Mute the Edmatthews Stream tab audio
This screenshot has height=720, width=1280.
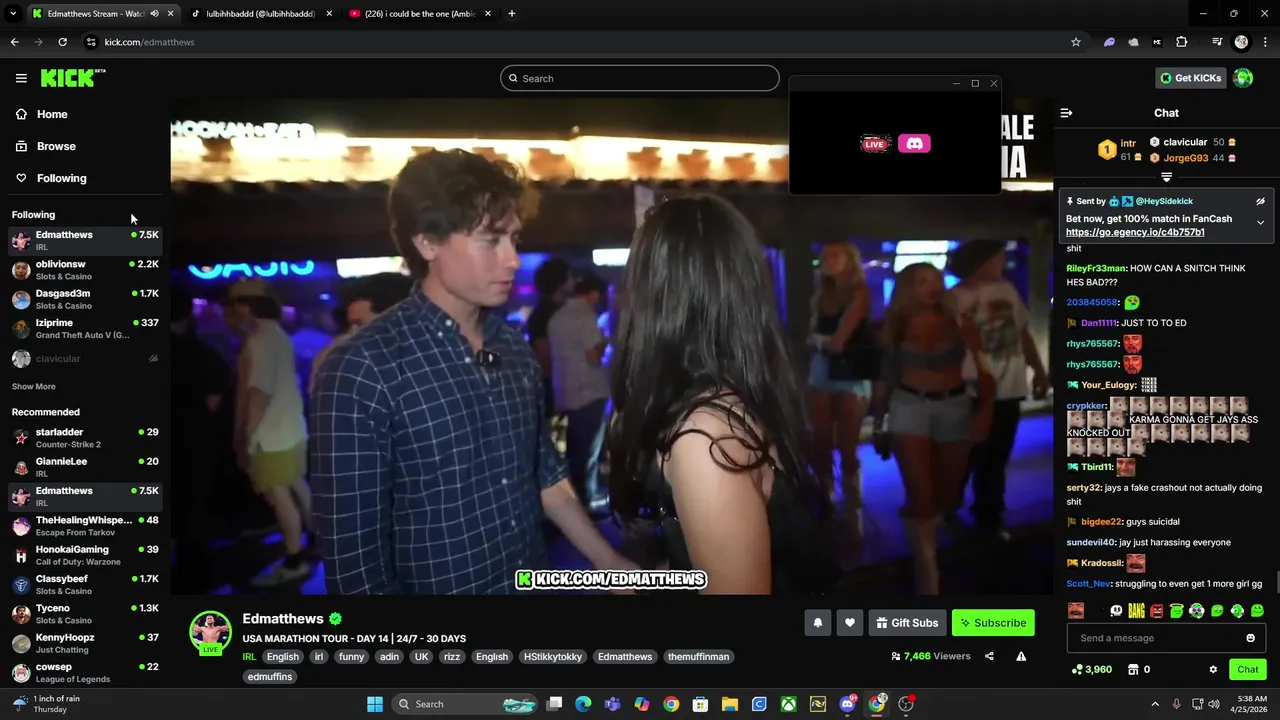154,14
